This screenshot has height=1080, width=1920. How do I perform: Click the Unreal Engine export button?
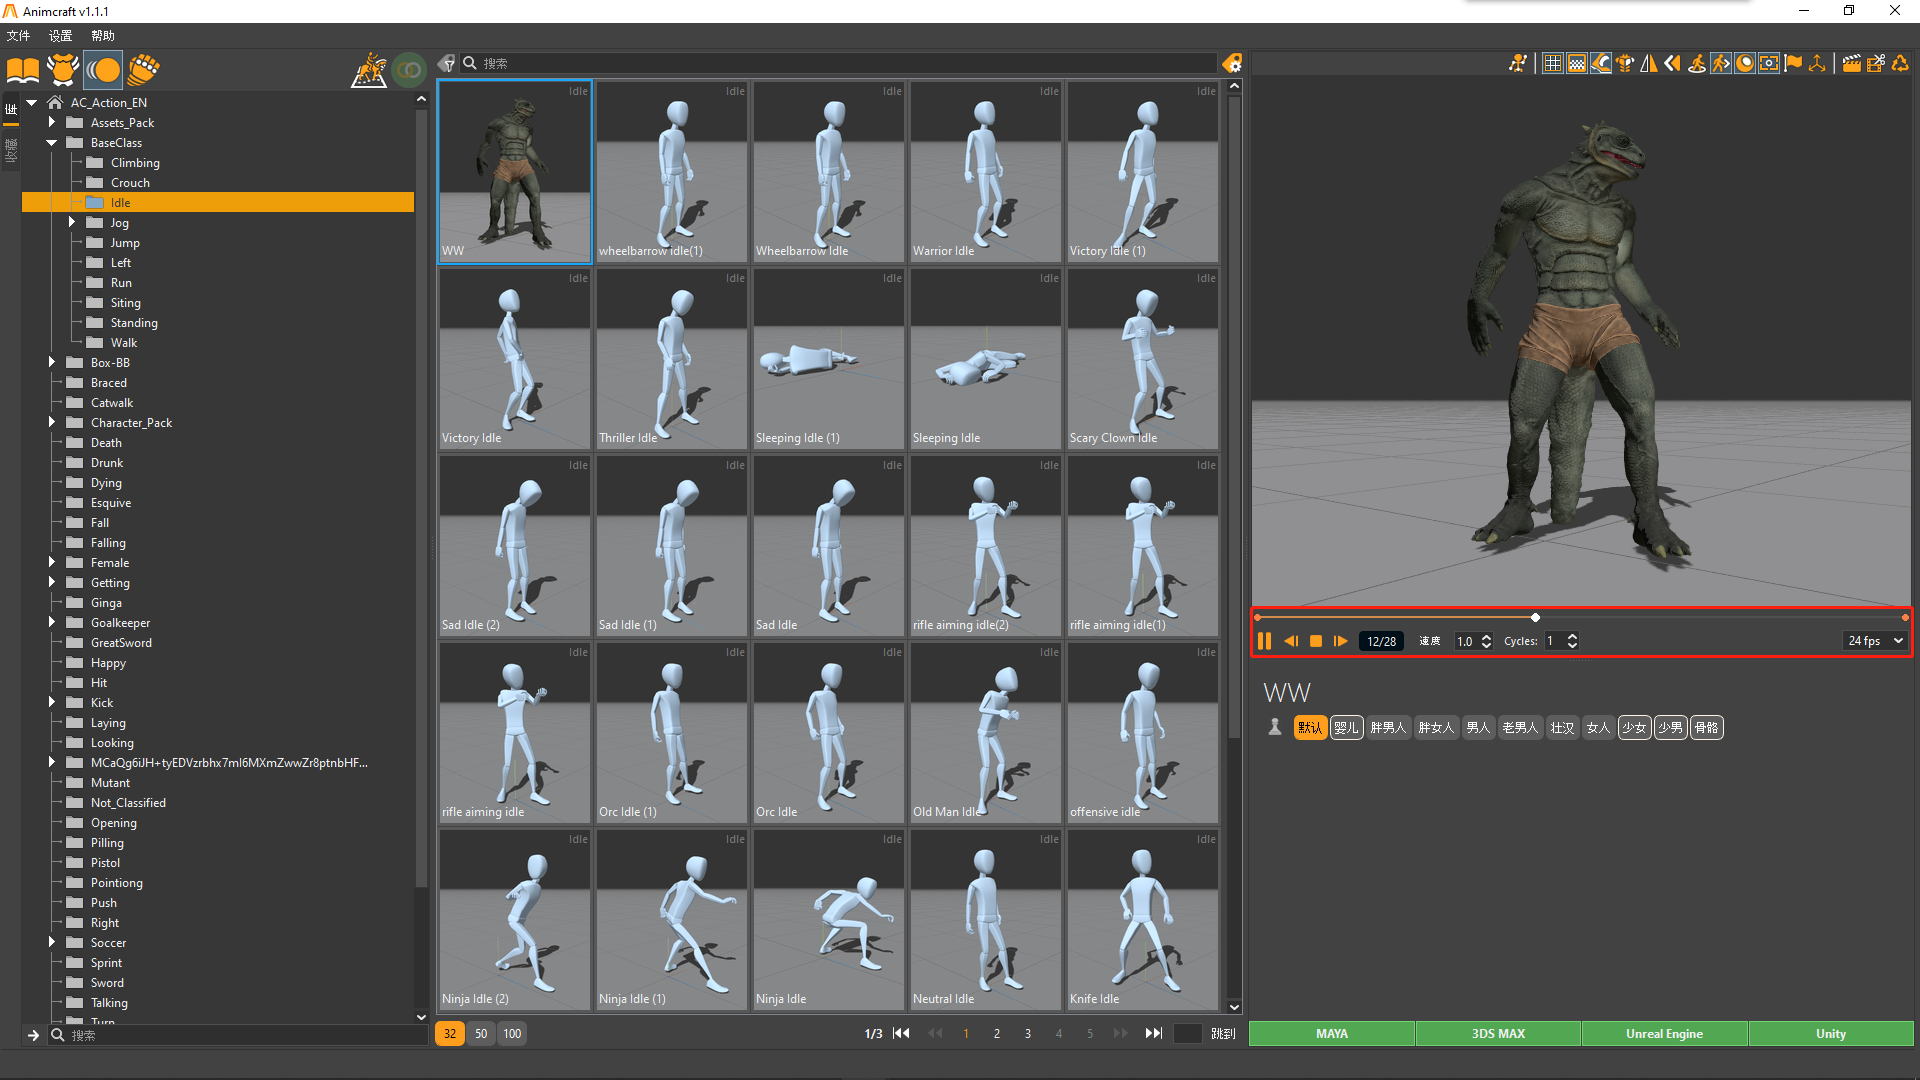point(1664,1033)
